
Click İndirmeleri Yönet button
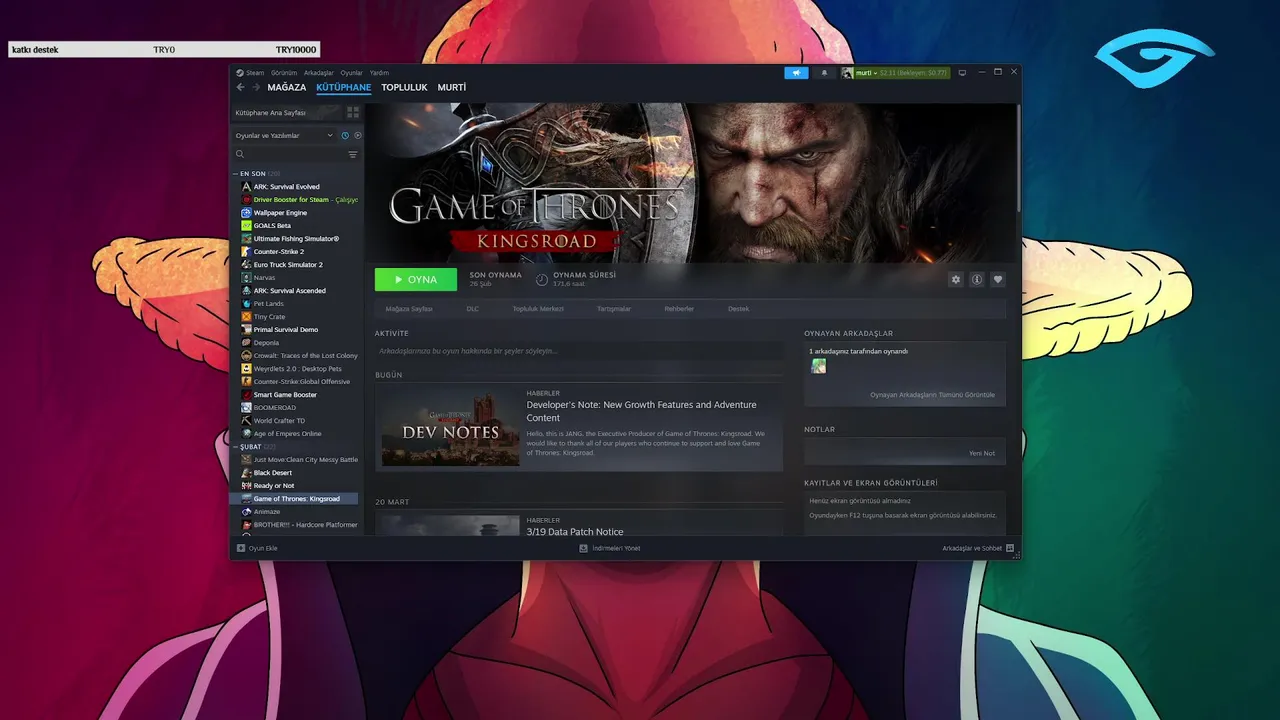(x=610, y=548)
